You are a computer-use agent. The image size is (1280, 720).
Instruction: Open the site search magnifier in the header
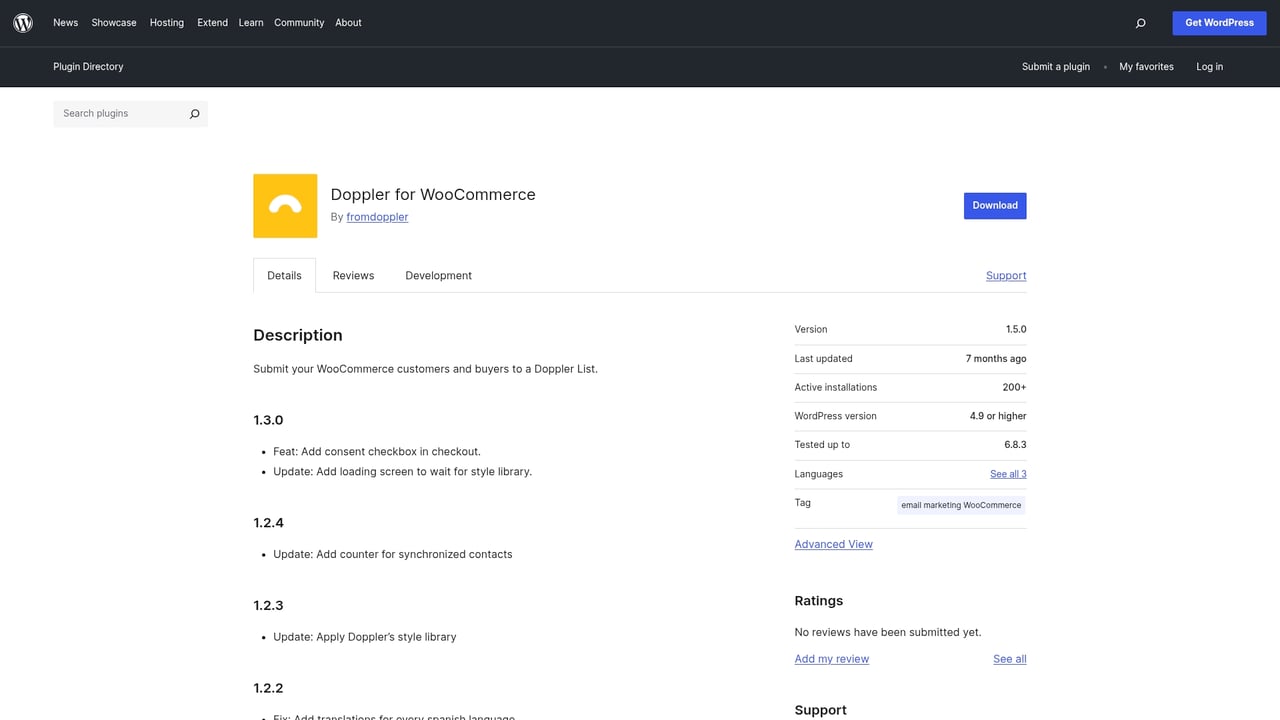pos(1140,22)
